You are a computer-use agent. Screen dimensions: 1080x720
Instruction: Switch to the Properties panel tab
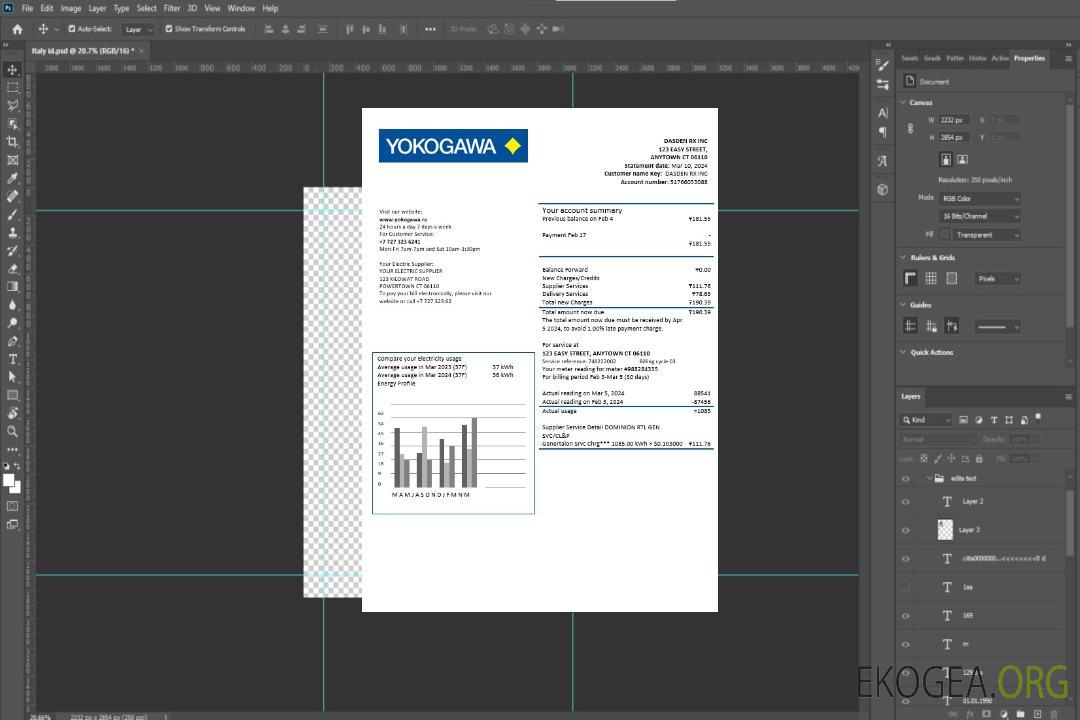point(1029,59)
